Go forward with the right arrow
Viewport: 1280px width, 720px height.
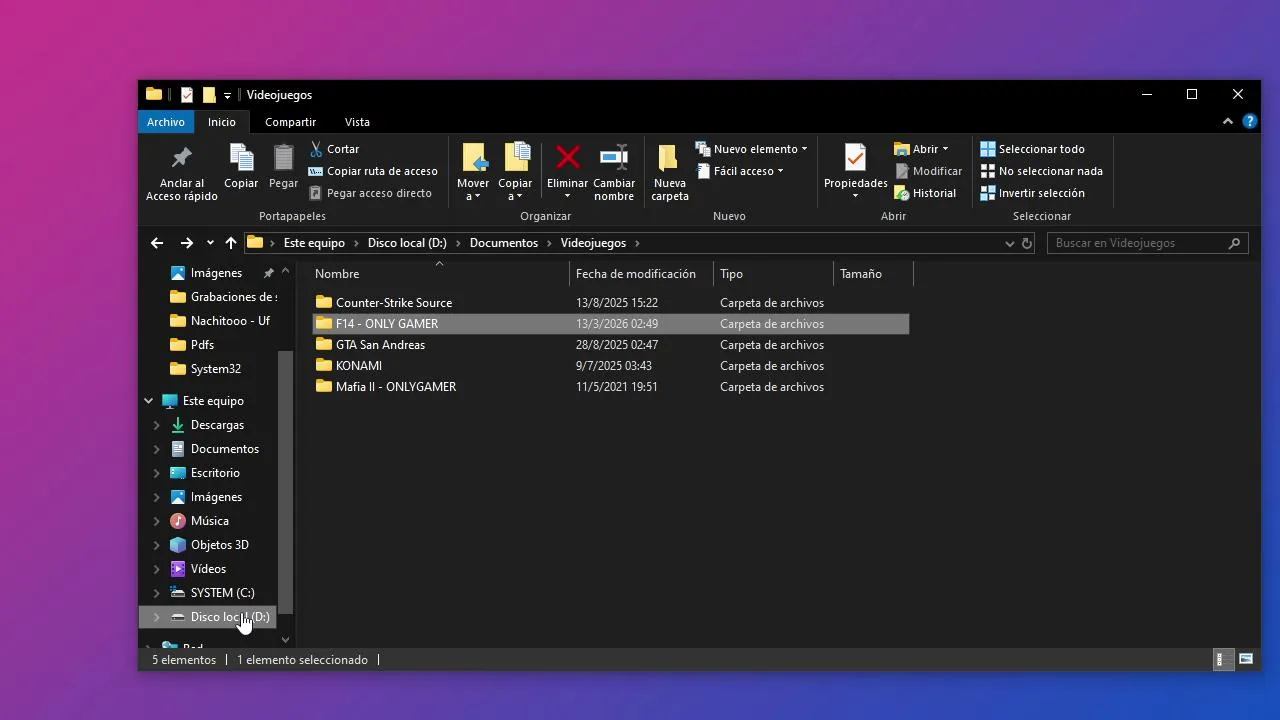pos(186,243)
